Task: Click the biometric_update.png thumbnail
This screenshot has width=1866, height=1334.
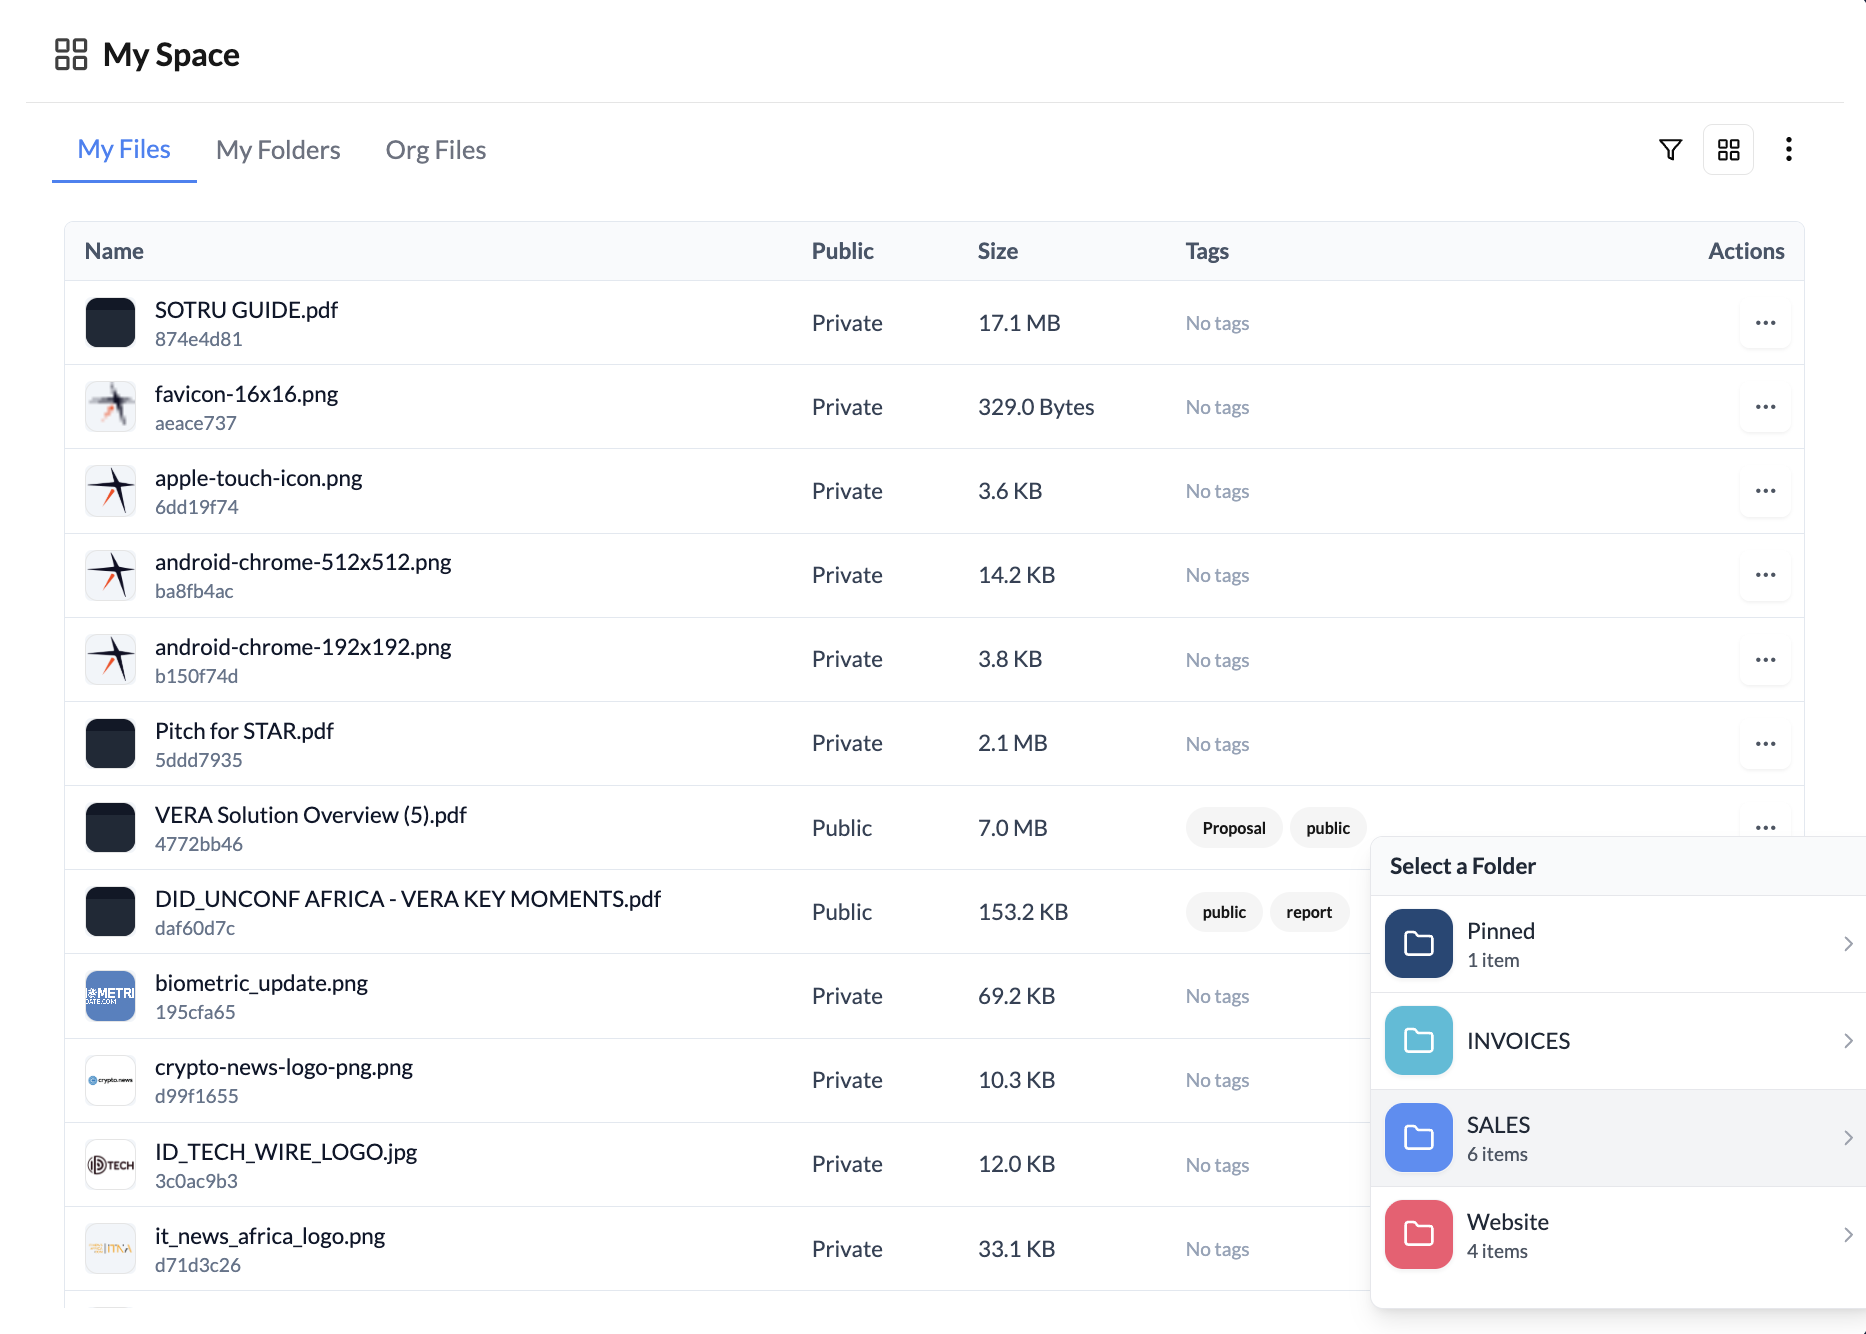Action: [x=110, y=995]
